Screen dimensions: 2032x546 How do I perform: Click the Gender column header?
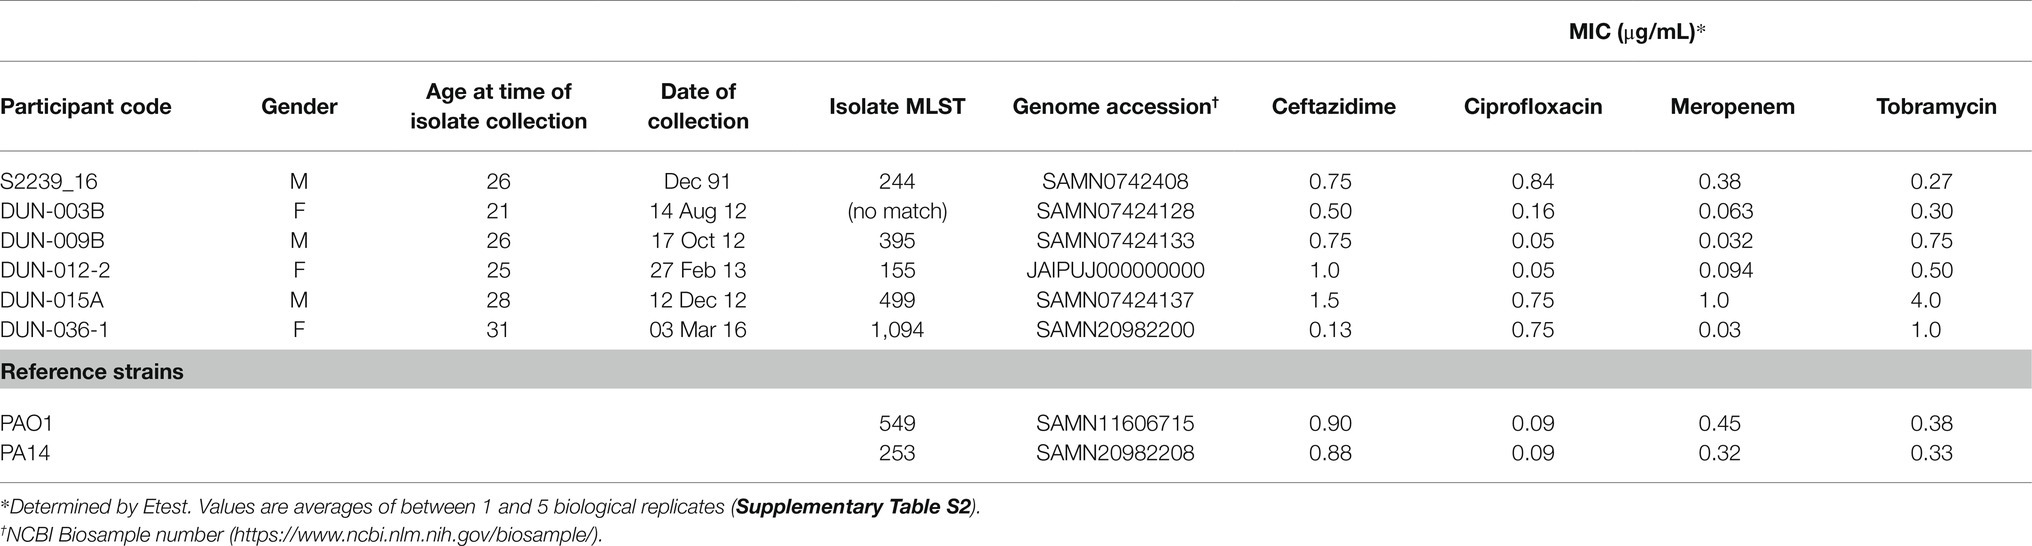(299, 106)
